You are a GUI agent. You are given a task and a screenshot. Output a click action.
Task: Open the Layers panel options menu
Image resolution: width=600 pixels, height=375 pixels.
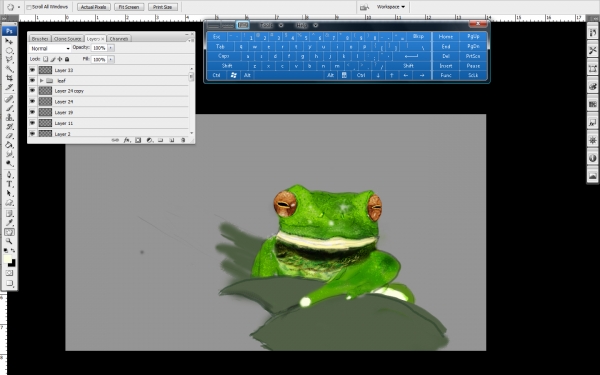tap(190, 40)
